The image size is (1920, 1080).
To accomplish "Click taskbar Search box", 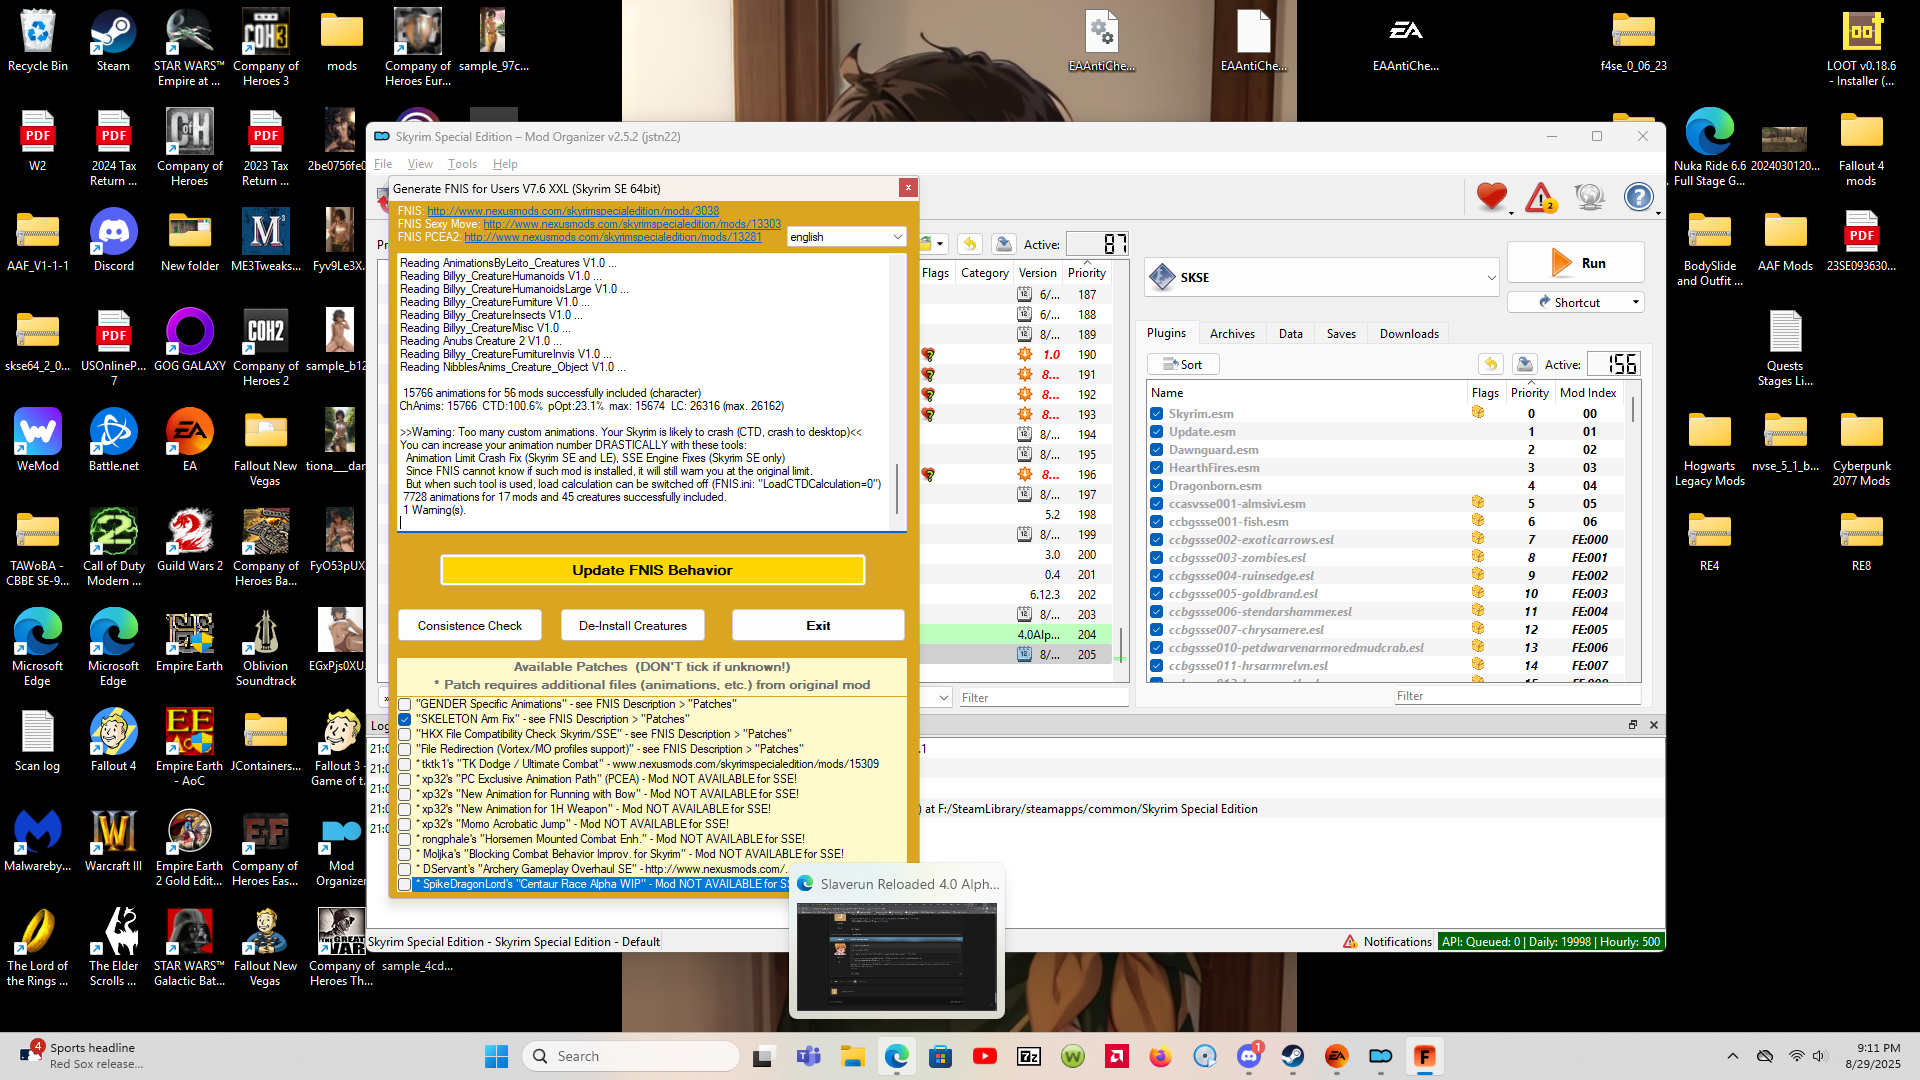I will coord(632,1056).
